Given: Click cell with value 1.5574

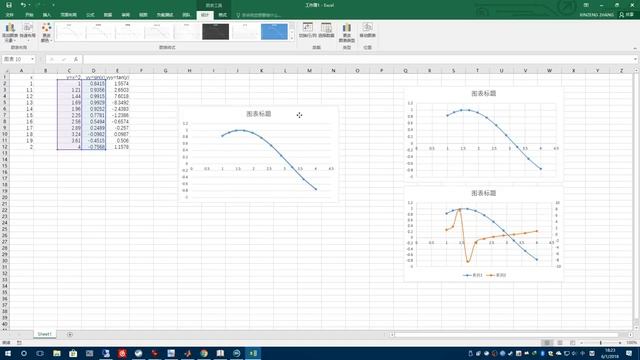Looking at the screenshot, I should (118, 84).
